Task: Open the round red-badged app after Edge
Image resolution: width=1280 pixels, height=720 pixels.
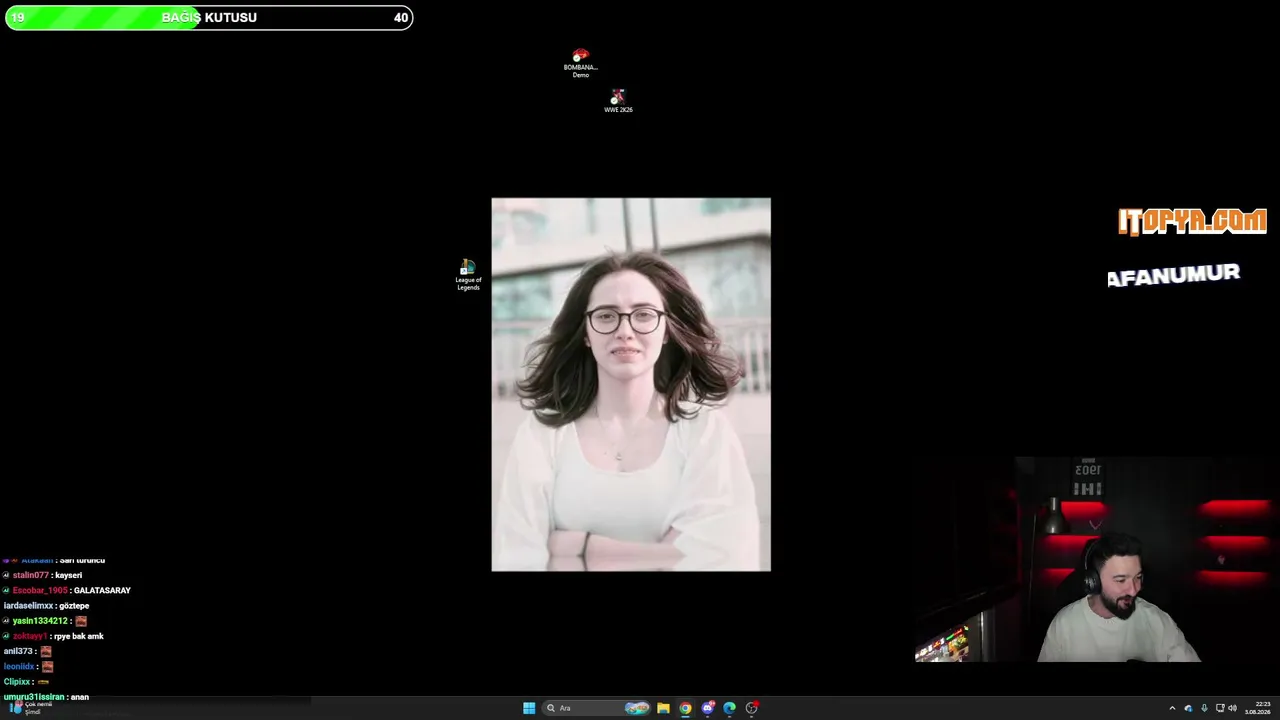Action: coord(751,708)
